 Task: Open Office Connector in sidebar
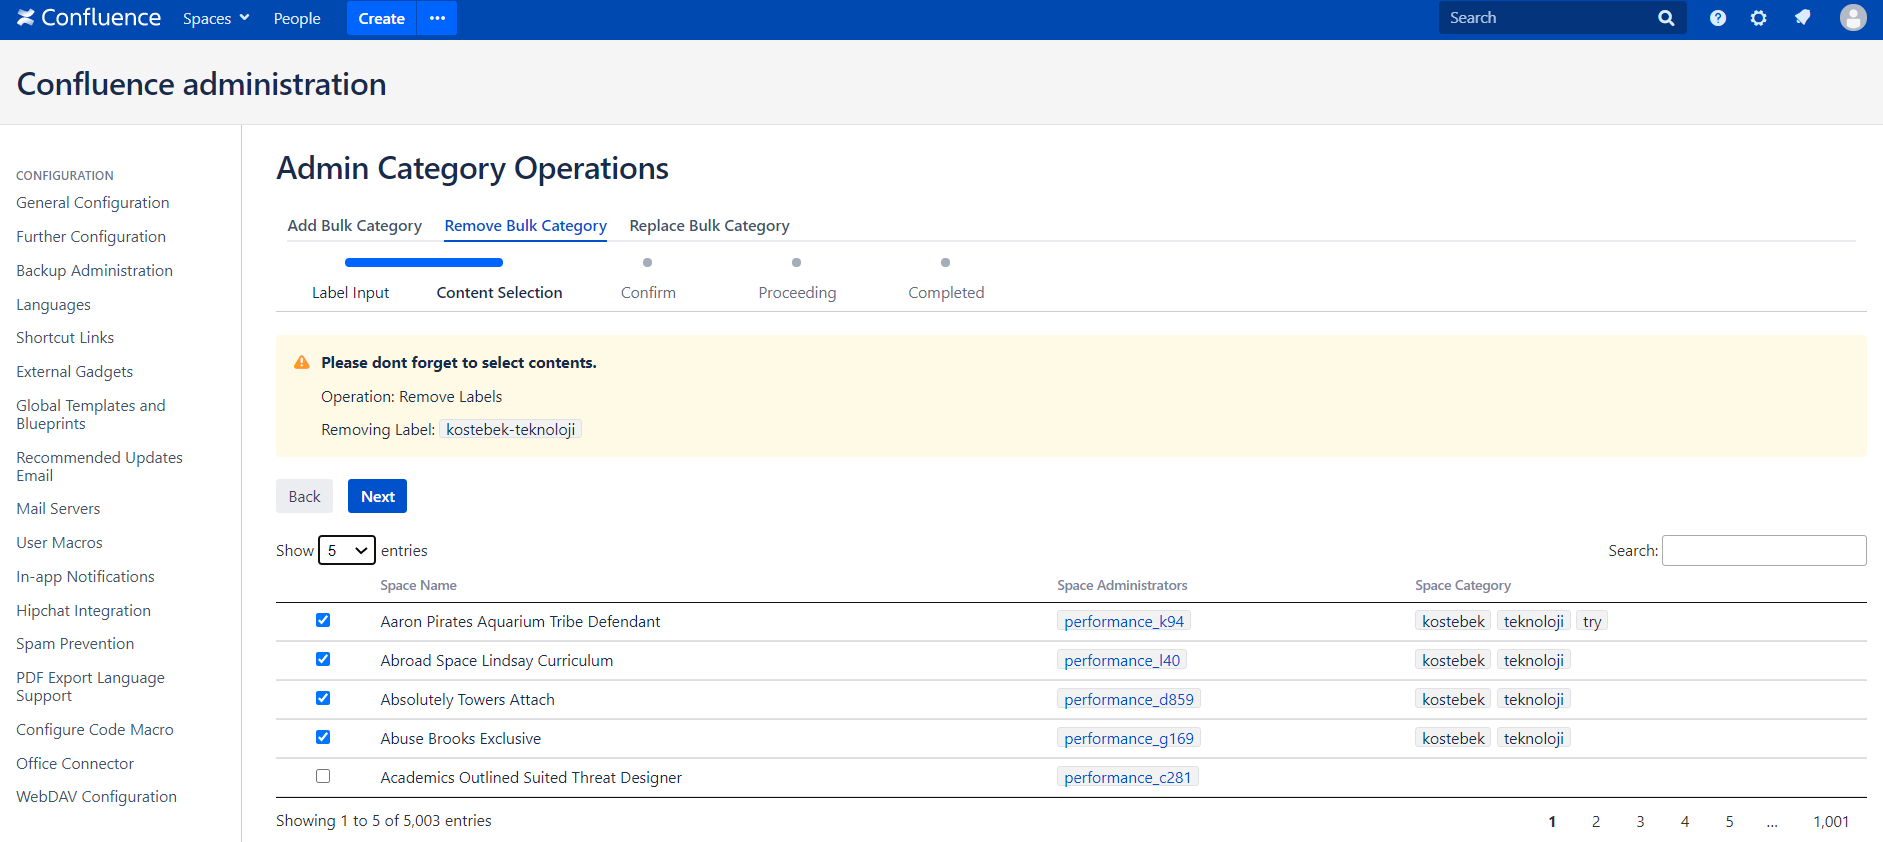click(x=75, y=764)
